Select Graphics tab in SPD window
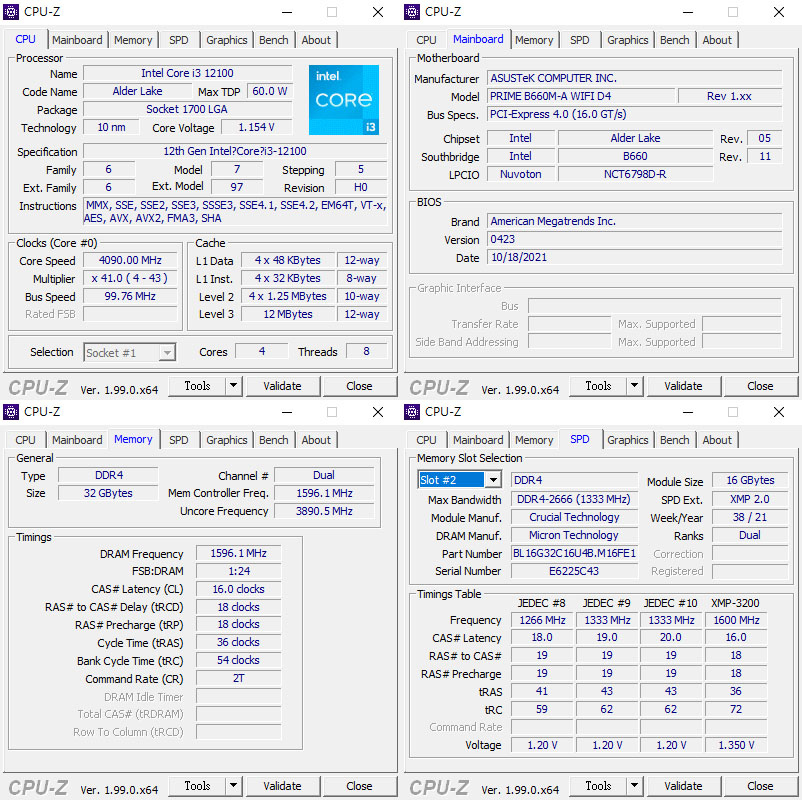 click(628, 440)
